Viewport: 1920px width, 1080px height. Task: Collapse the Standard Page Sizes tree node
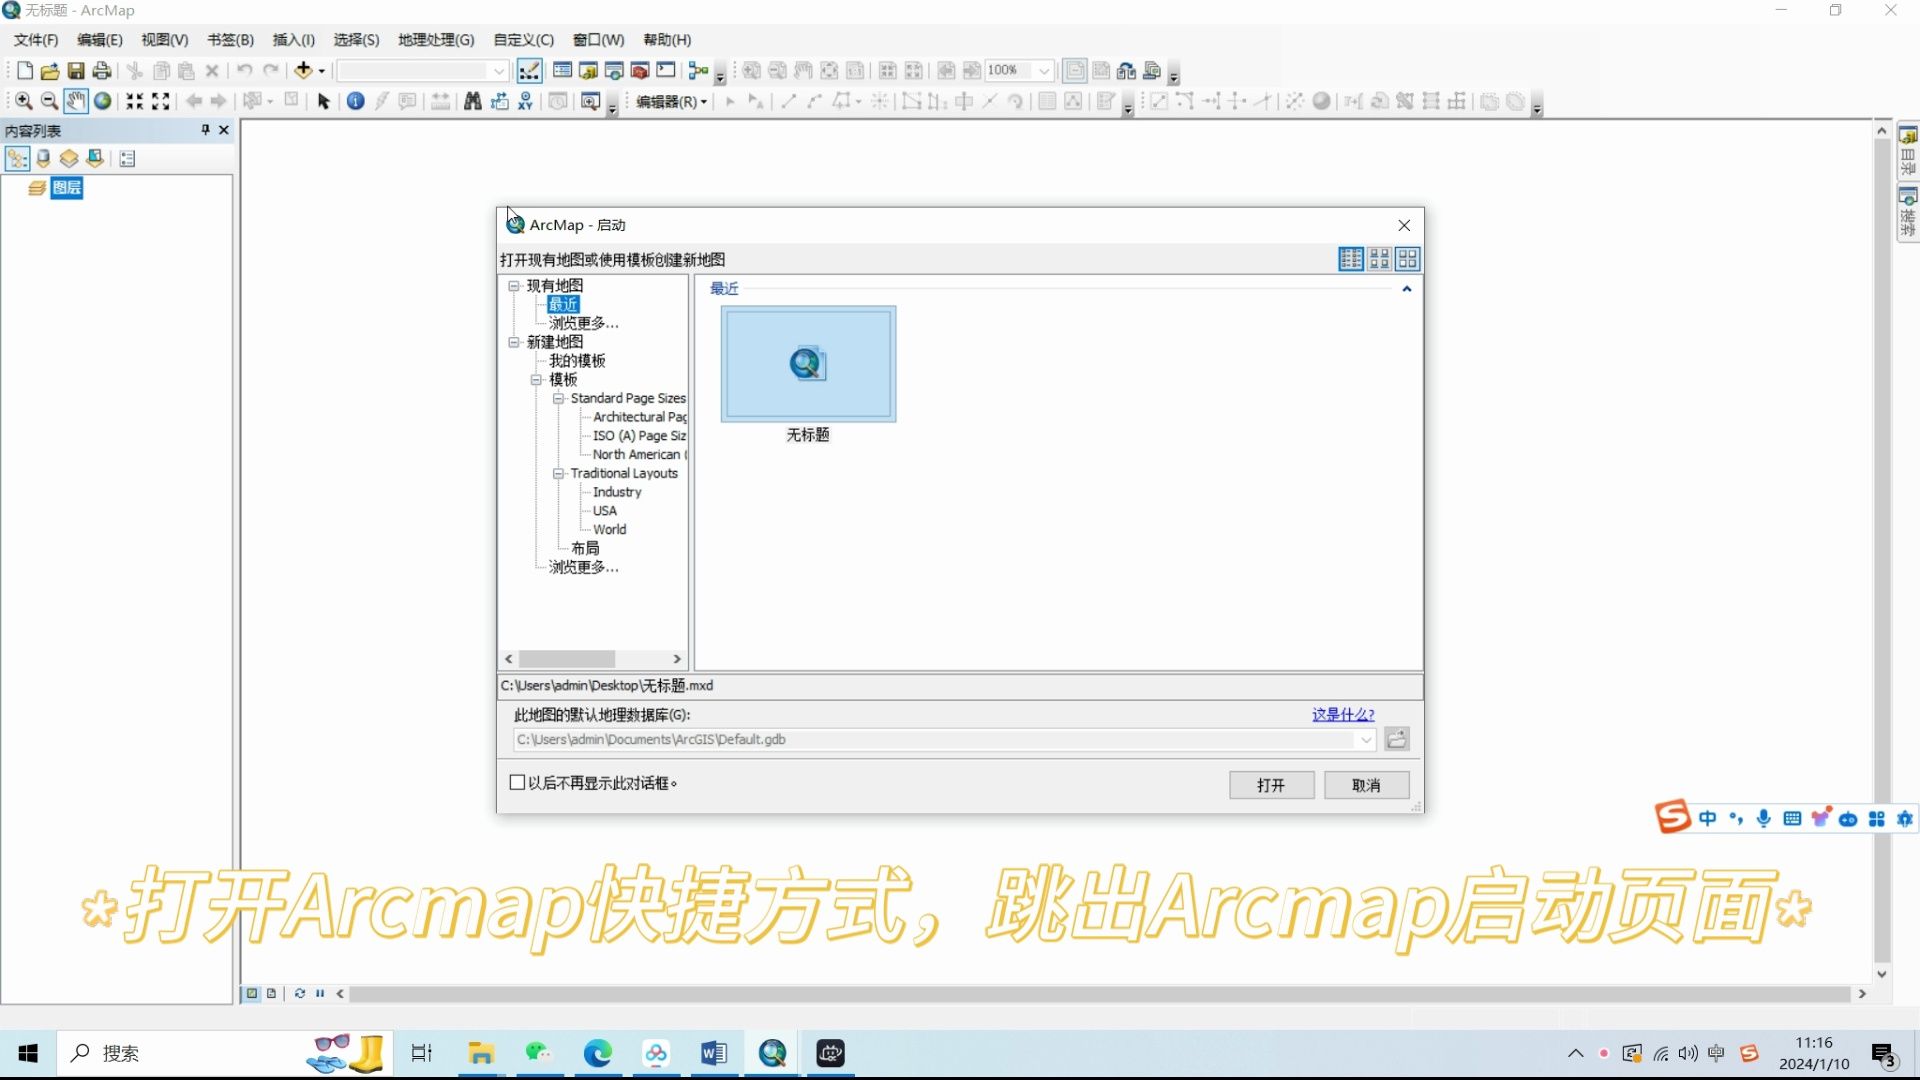tap(559, 398)
